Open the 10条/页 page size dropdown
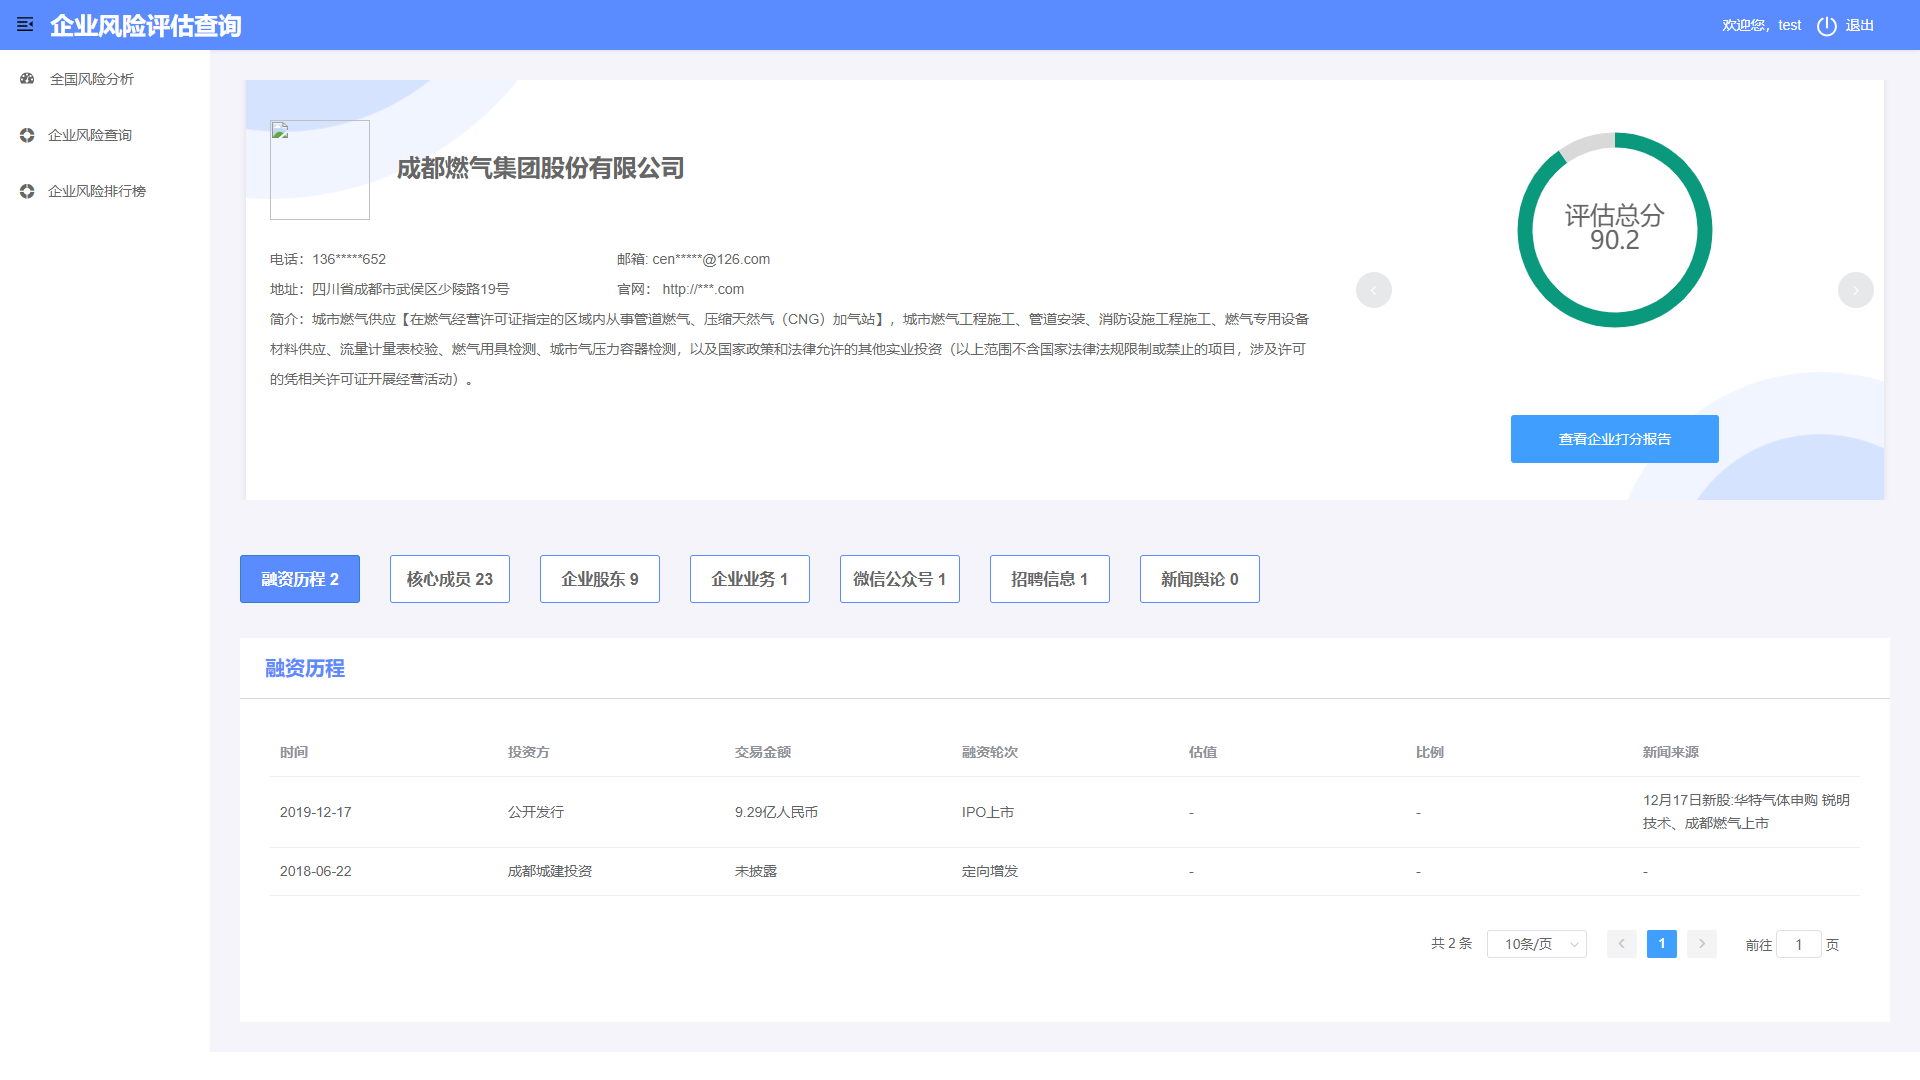The width and height of the screenshot is (1920, 1080). 1537,944
